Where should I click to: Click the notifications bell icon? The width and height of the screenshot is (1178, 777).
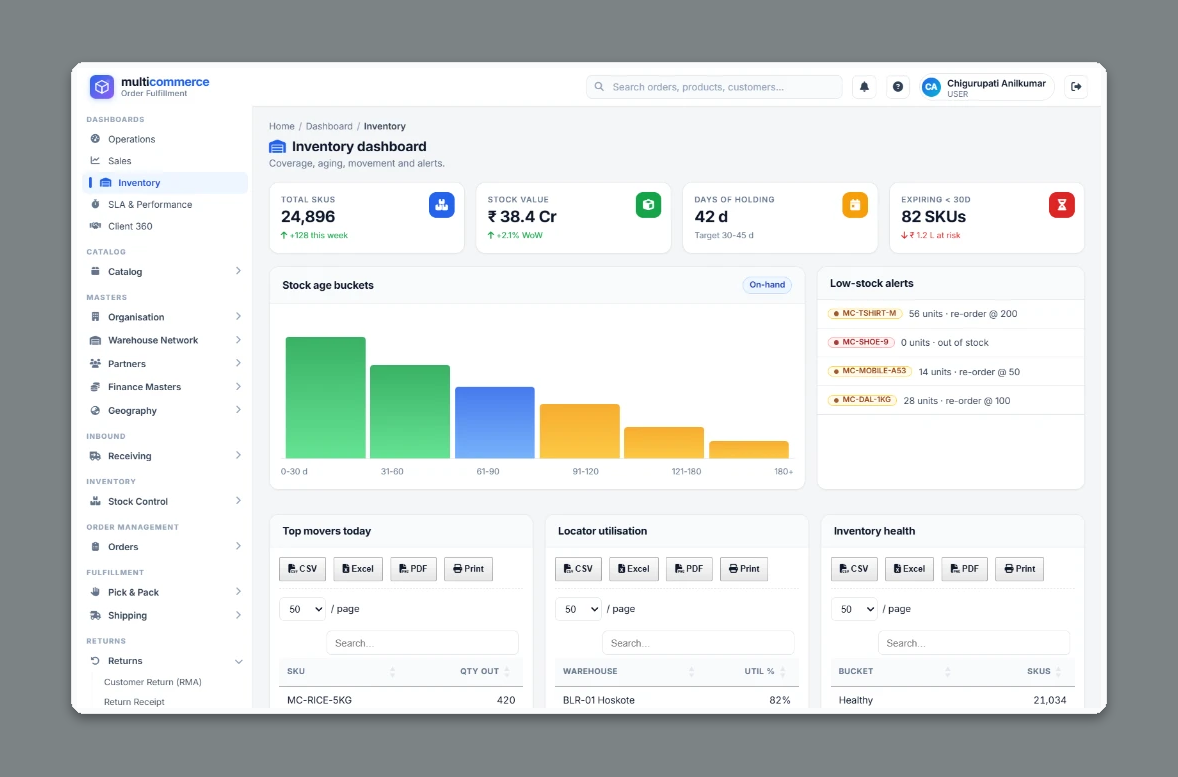tap(864, 87)
